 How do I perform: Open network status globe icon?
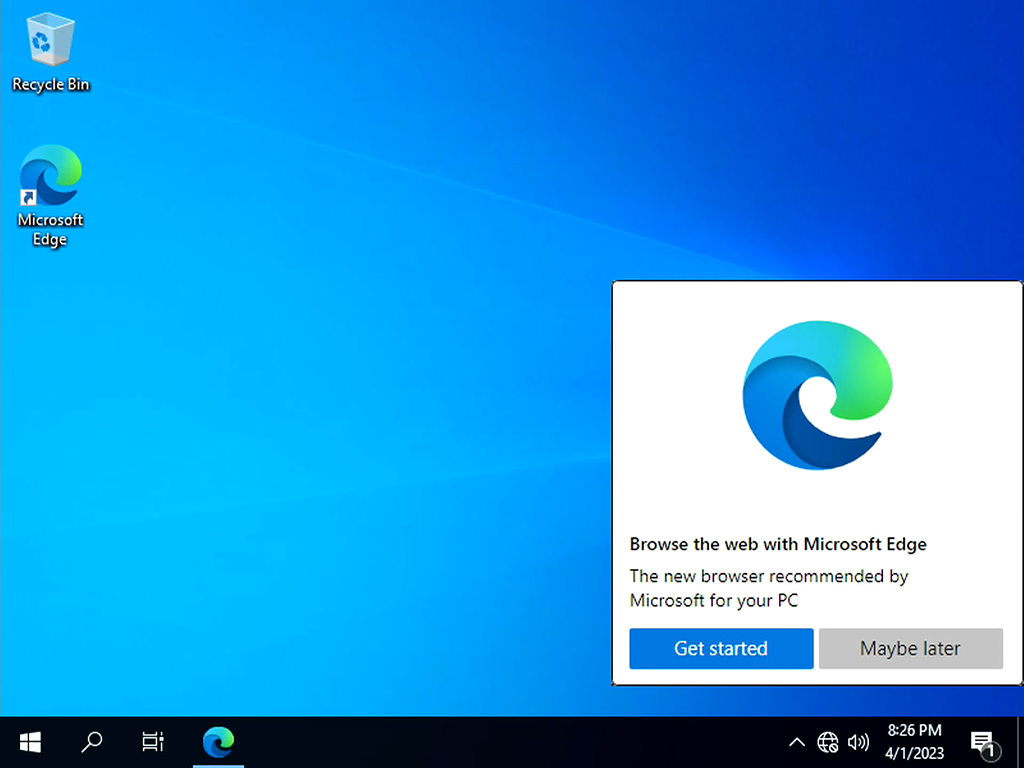827,742
